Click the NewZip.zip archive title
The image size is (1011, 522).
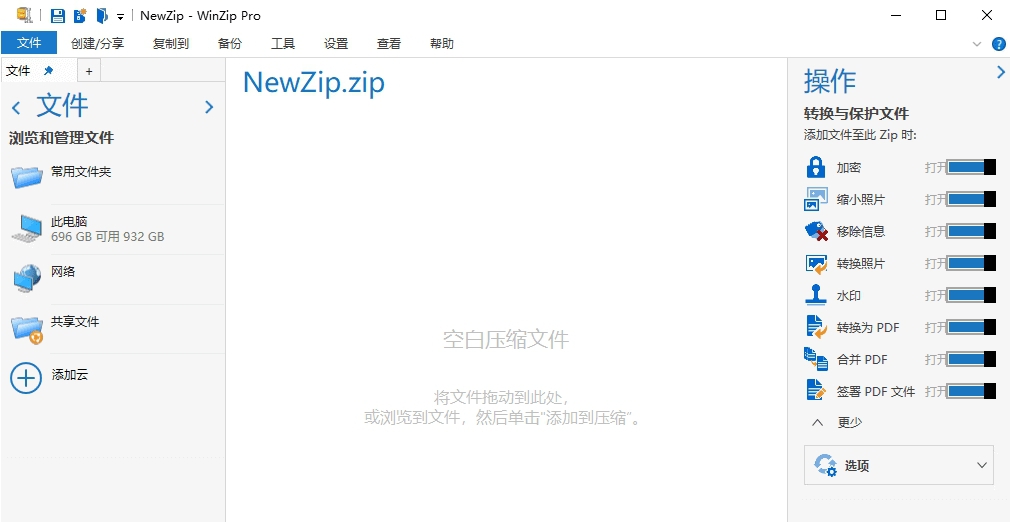click(x=313, y=82)
